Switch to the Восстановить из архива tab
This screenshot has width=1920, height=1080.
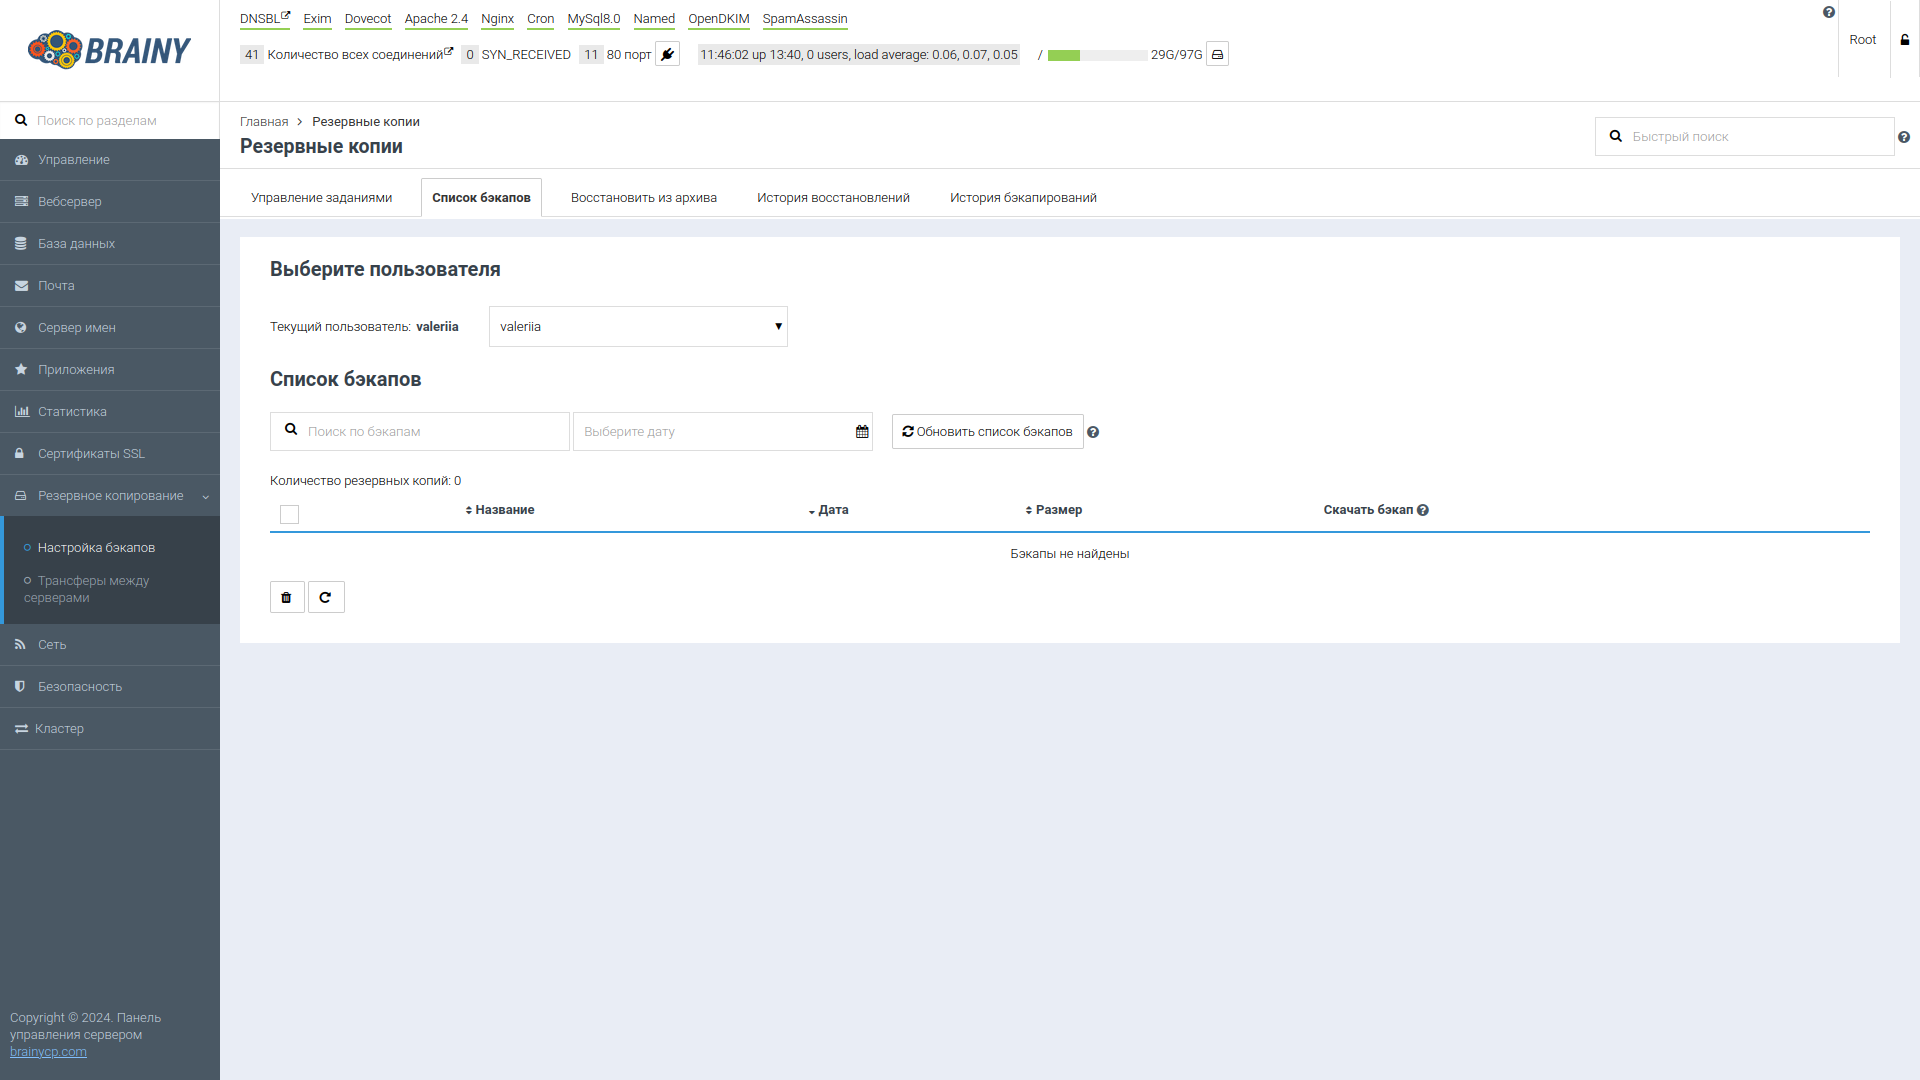[x=643, y=197]
